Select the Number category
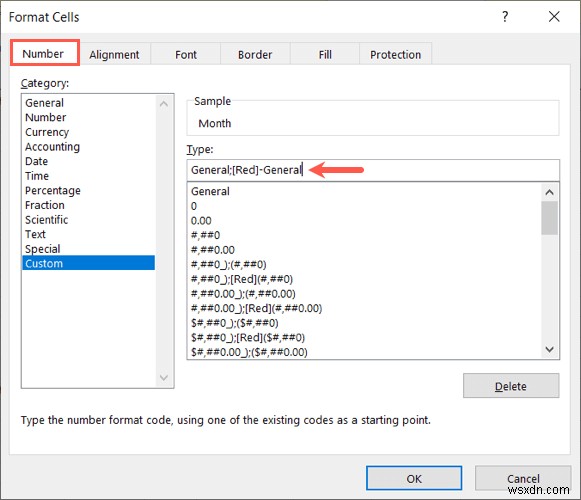Image resolution: width=581 pixels, height=500 pixels. [89, 117]
